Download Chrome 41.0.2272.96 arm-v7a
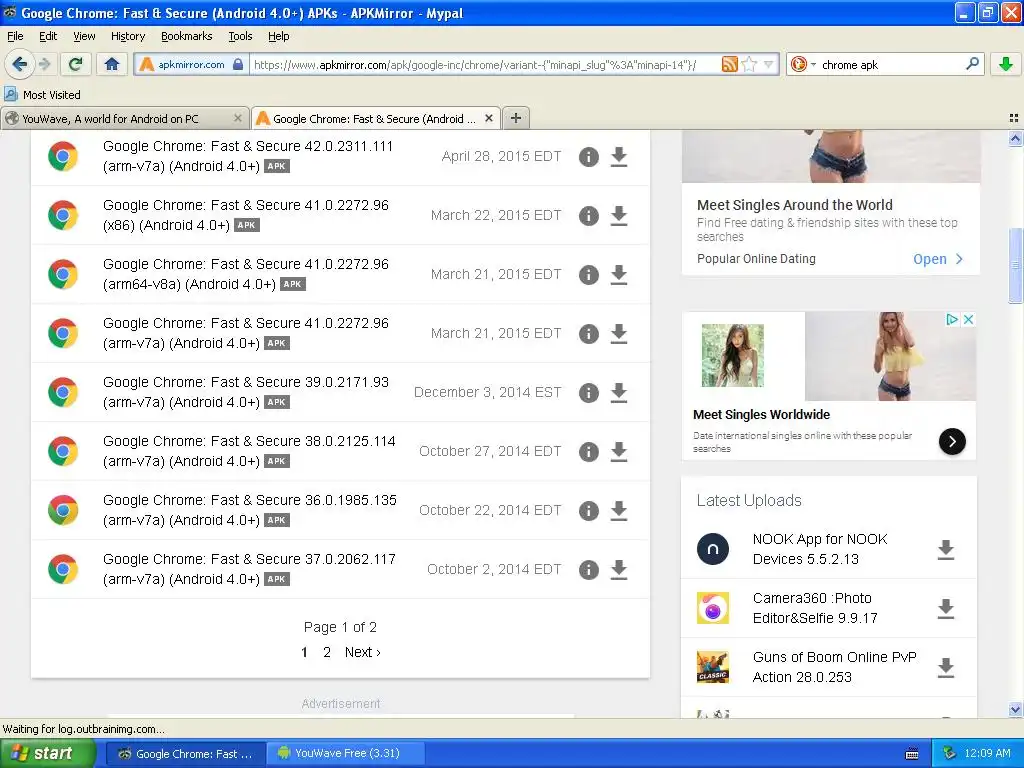1024x768 pixels. [x=618, y=334]
